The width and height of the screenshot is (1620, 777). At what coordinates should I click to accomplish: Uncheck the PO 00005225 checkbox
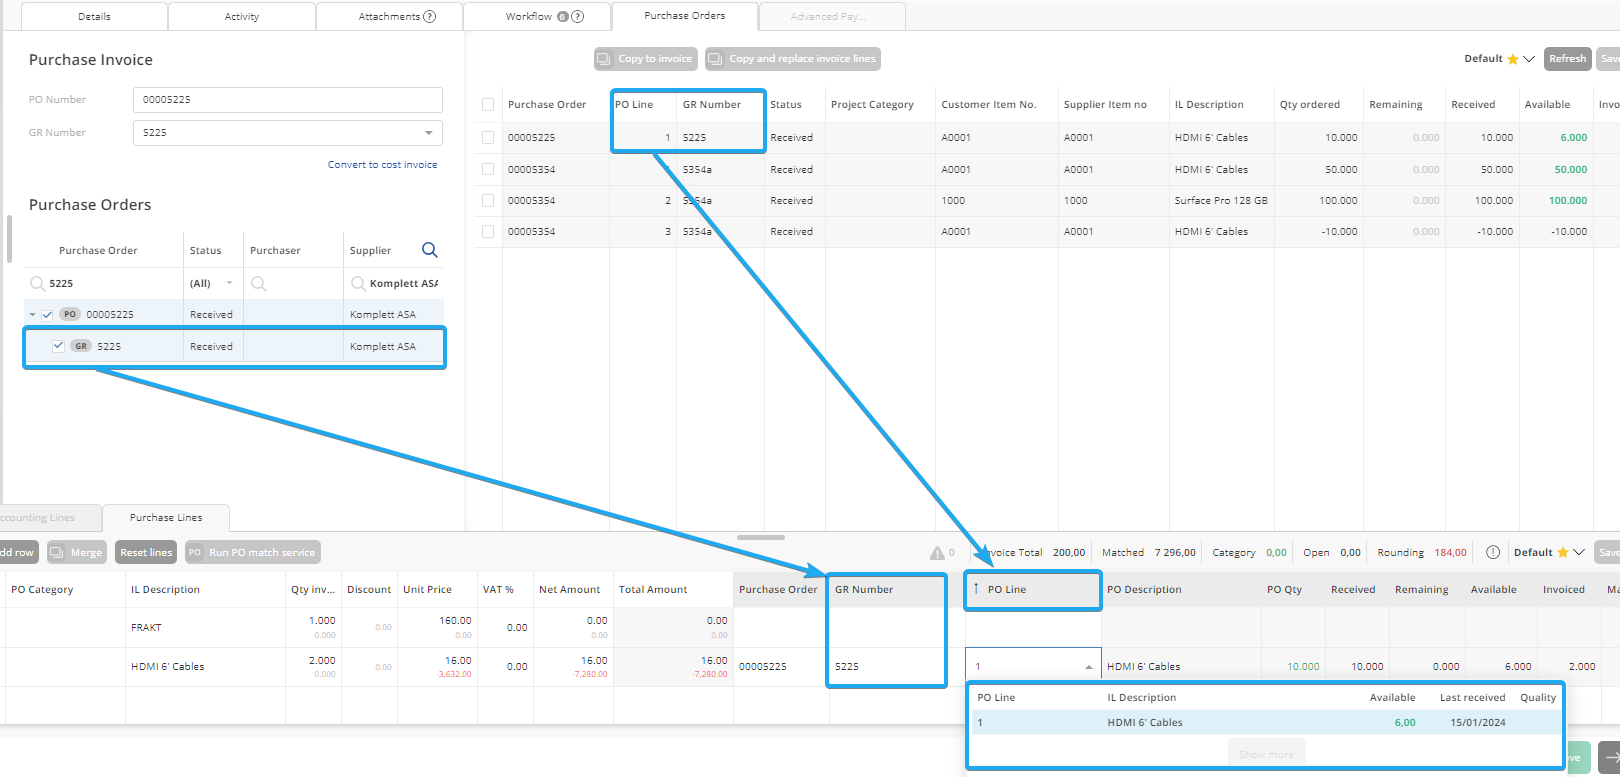tap(47, 315)
